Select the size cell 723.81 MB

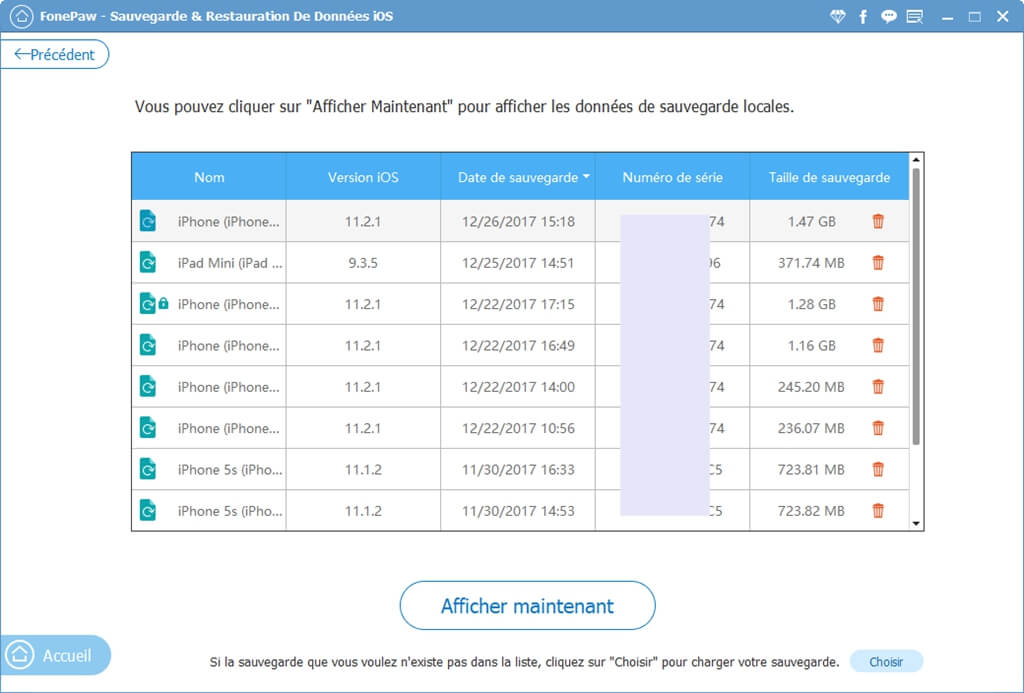point(811,469)
